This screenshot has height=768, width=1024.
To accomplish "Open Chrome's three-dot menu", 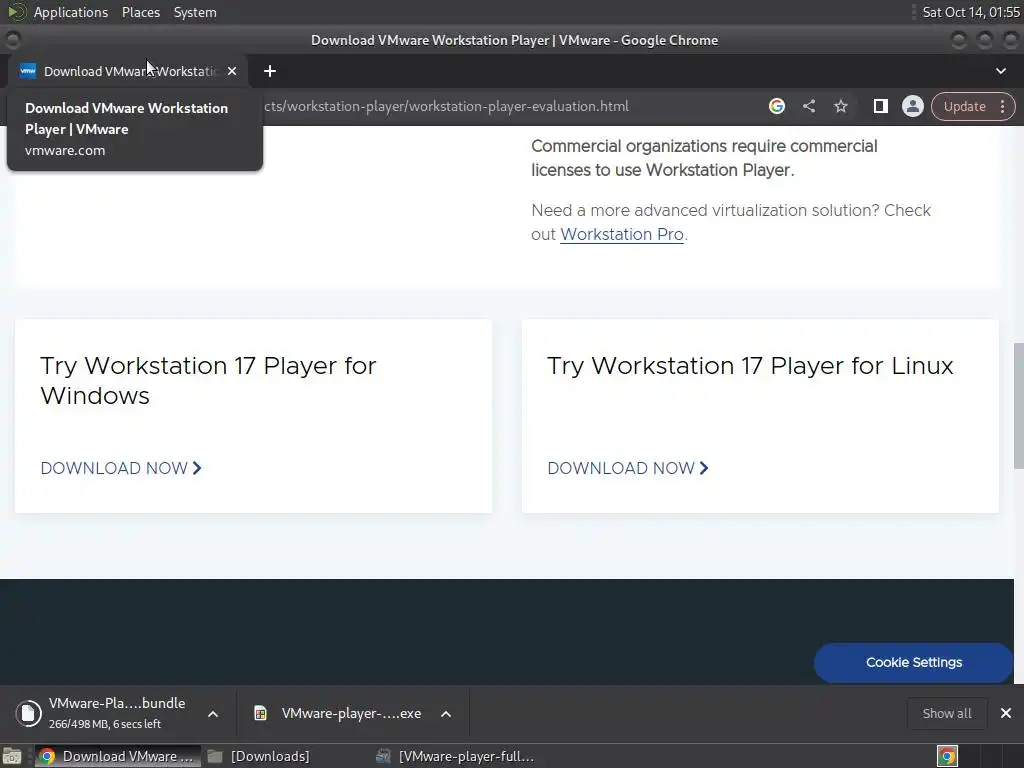I will click(x=1002, y=106).
